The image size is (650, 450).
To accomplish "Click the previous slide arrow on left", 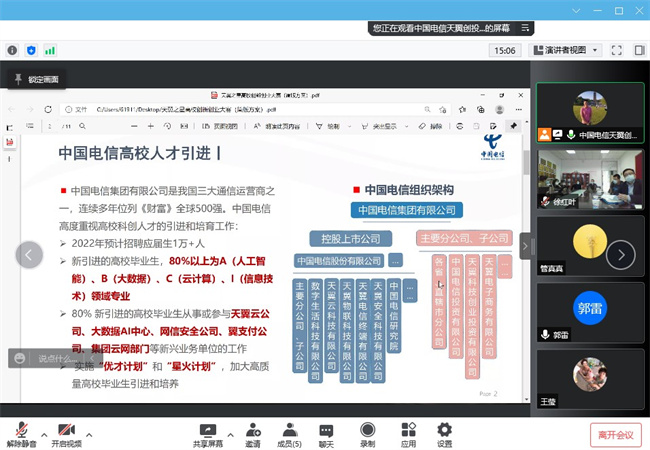I will pos(29,255).
